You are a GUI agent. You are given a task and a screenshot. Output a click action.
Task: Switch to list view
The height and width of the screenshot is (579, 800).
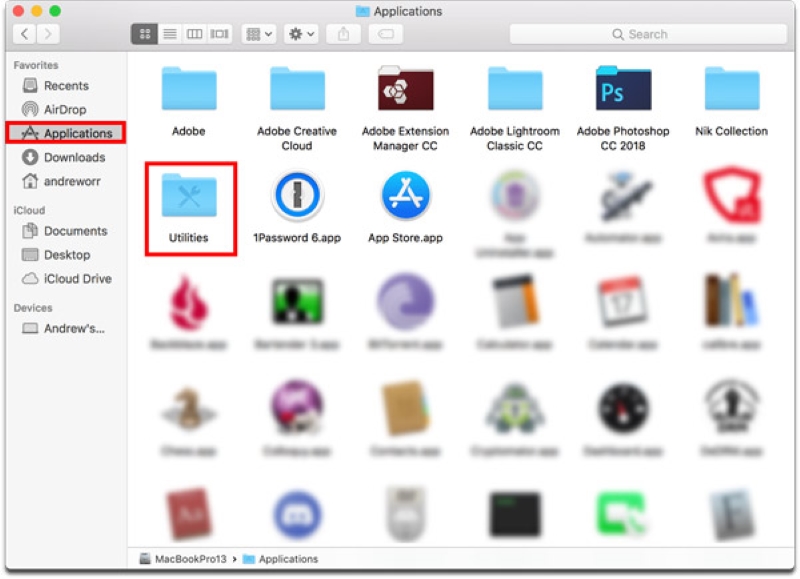point(170,34)
